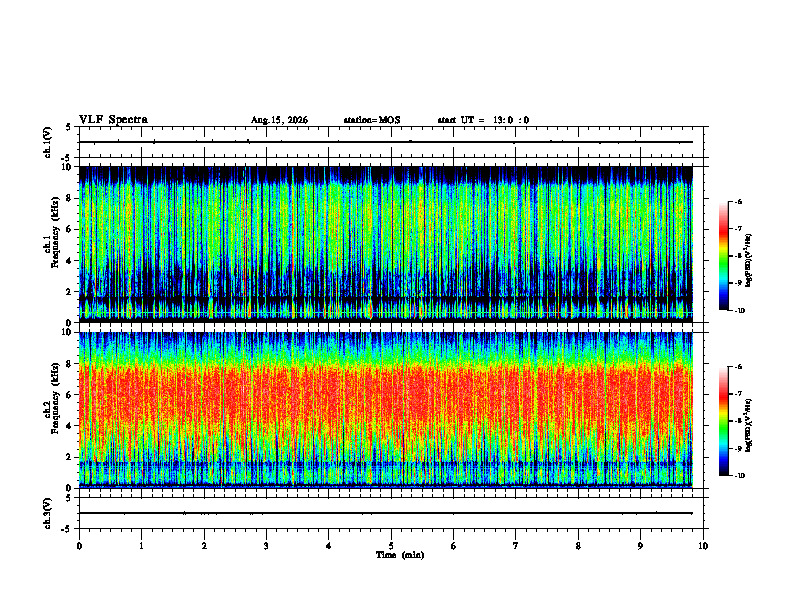Click time axis tick label "10"
Viewport: 792px width, 612px height.
click(x=703, y=546)
